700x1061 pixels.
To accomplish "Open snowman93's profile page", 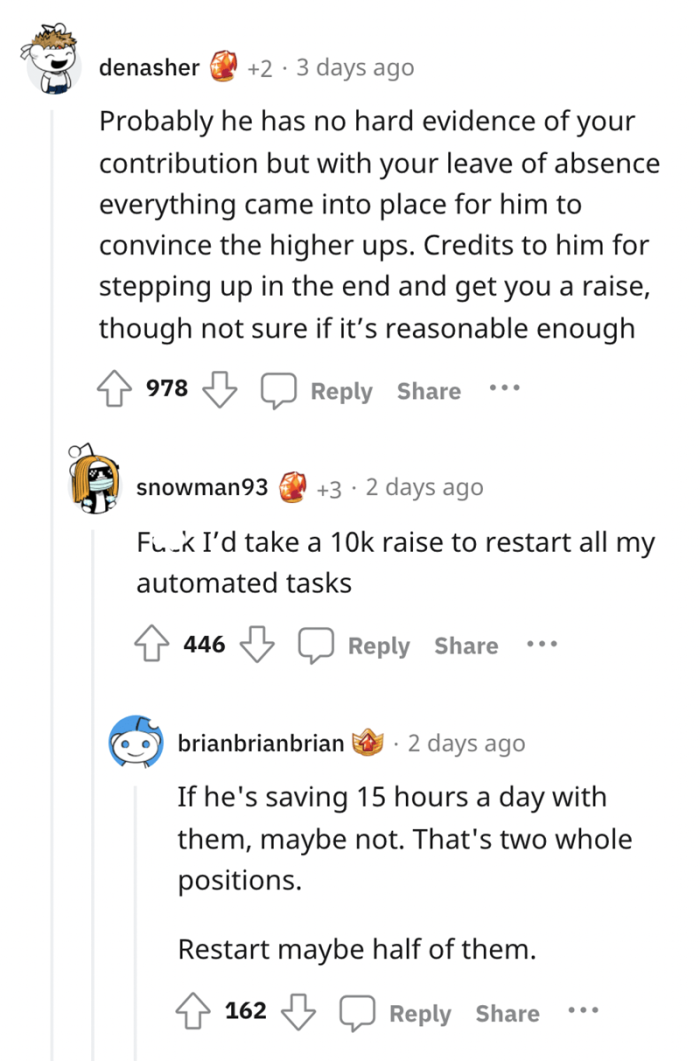I will [x=202, y=487].
